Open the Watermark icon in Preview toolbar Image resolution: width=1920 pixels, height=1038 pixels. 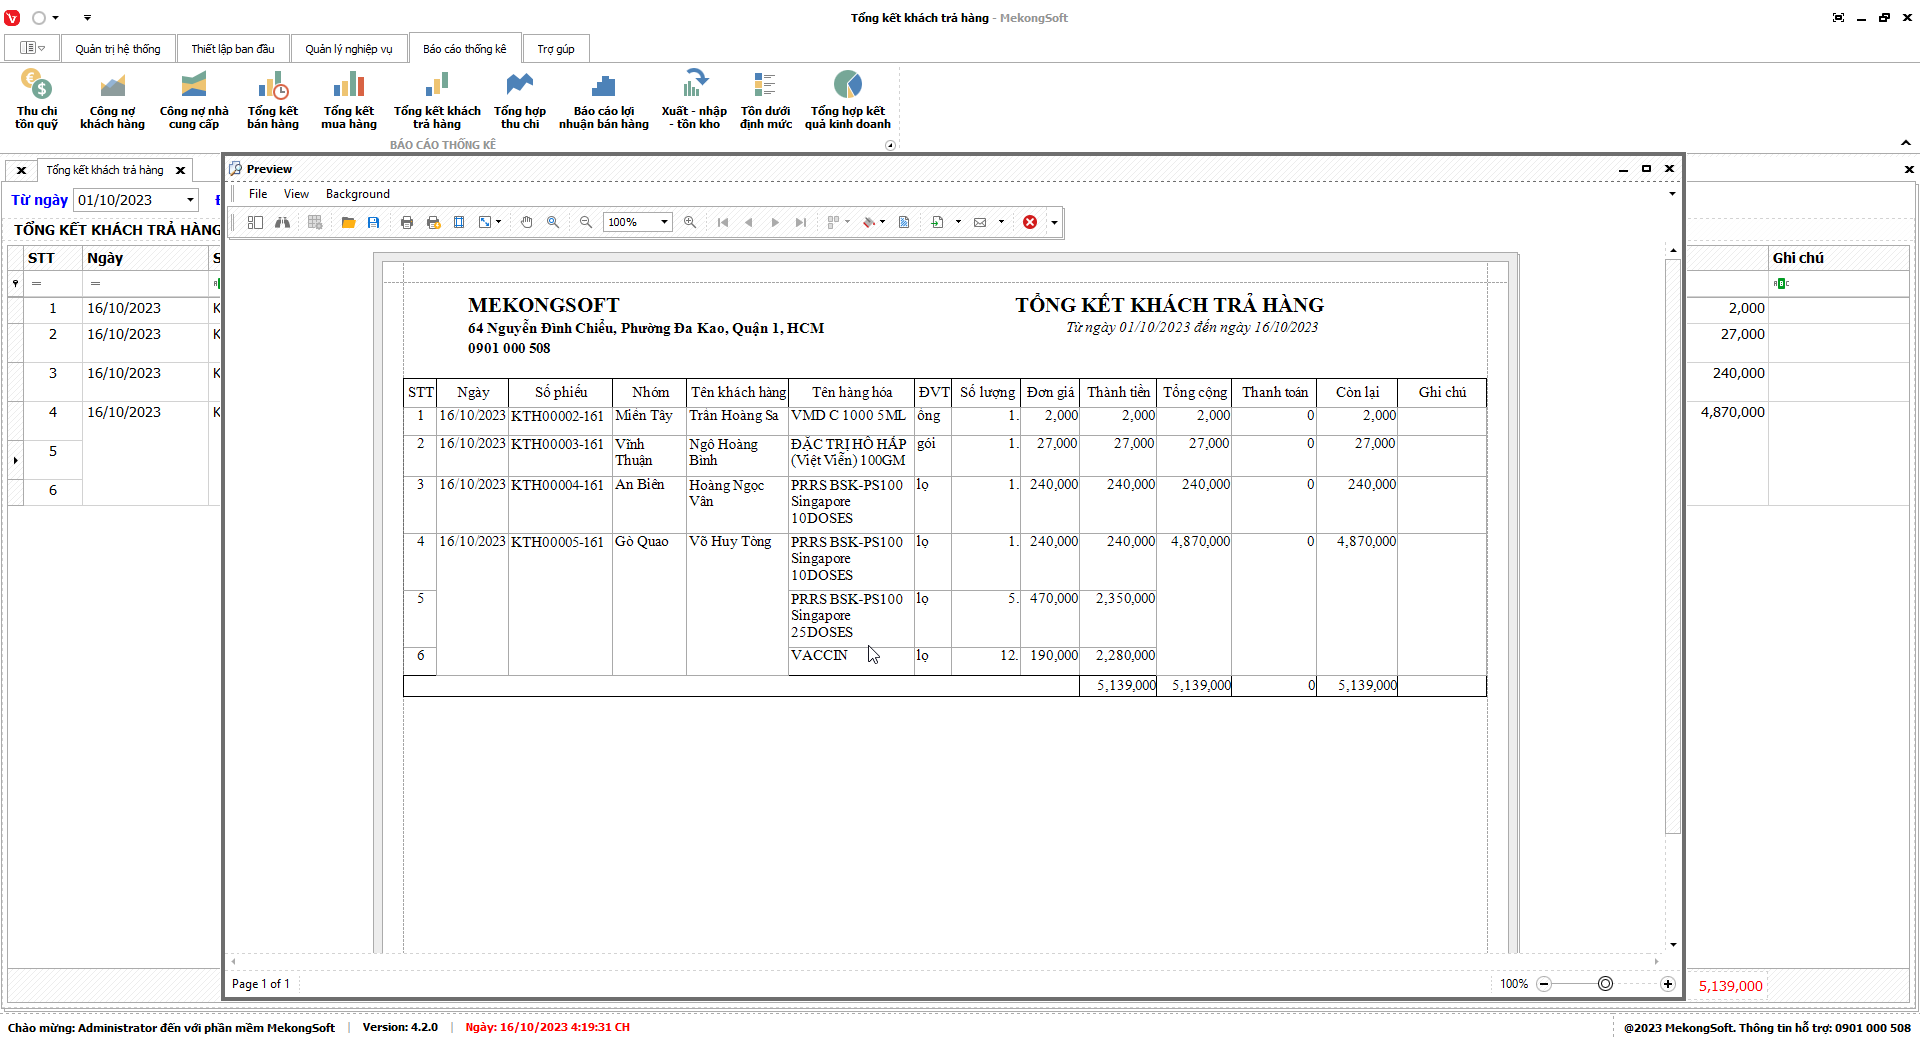coord(904,222)
